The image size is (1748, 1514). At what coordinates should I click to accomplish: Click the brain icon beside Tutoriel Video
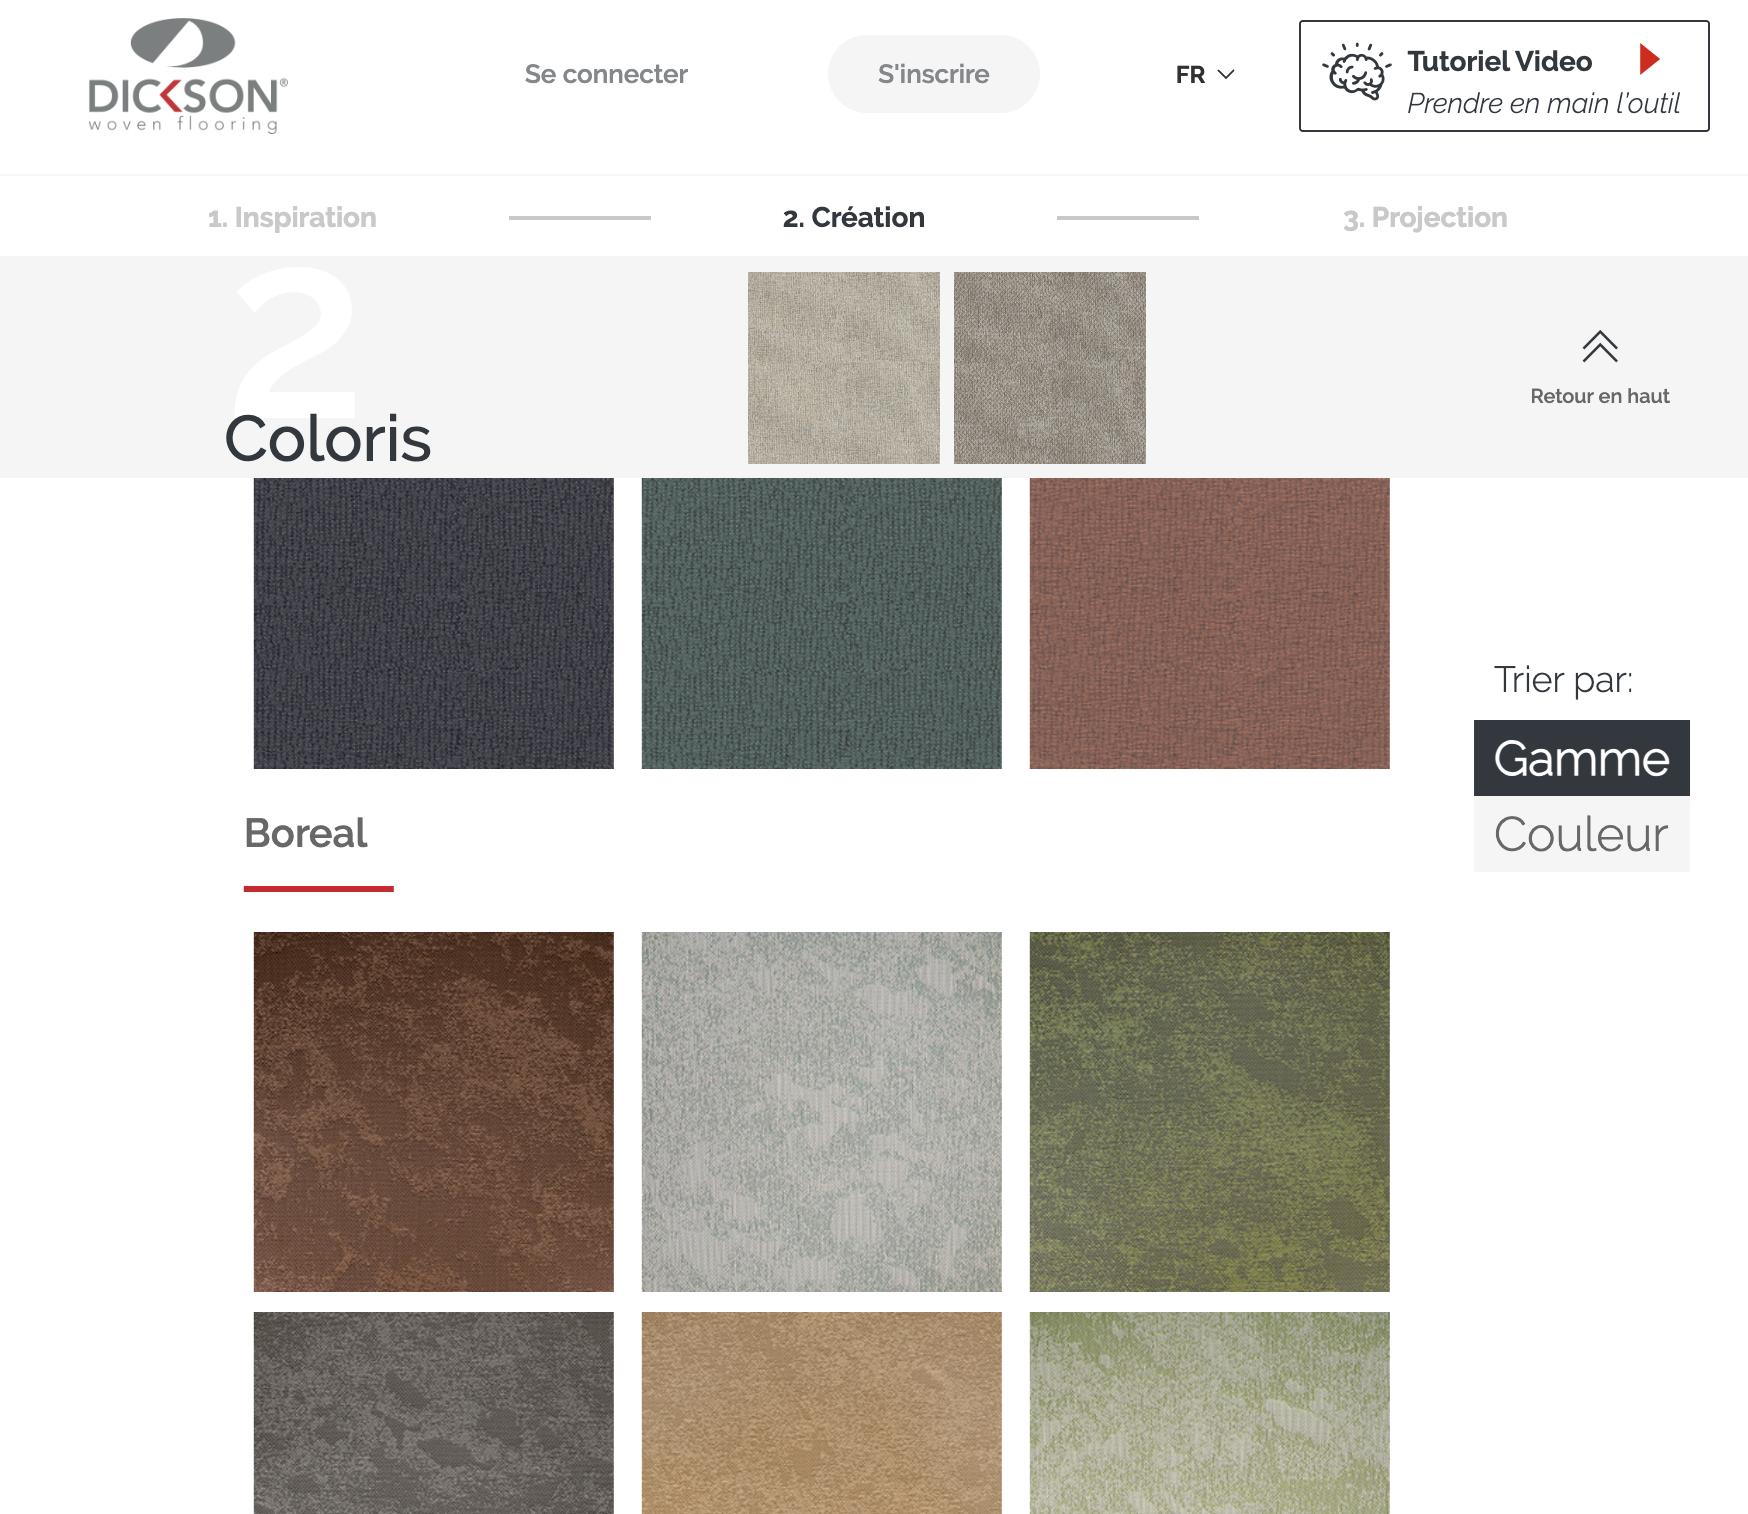[1356, 70]
